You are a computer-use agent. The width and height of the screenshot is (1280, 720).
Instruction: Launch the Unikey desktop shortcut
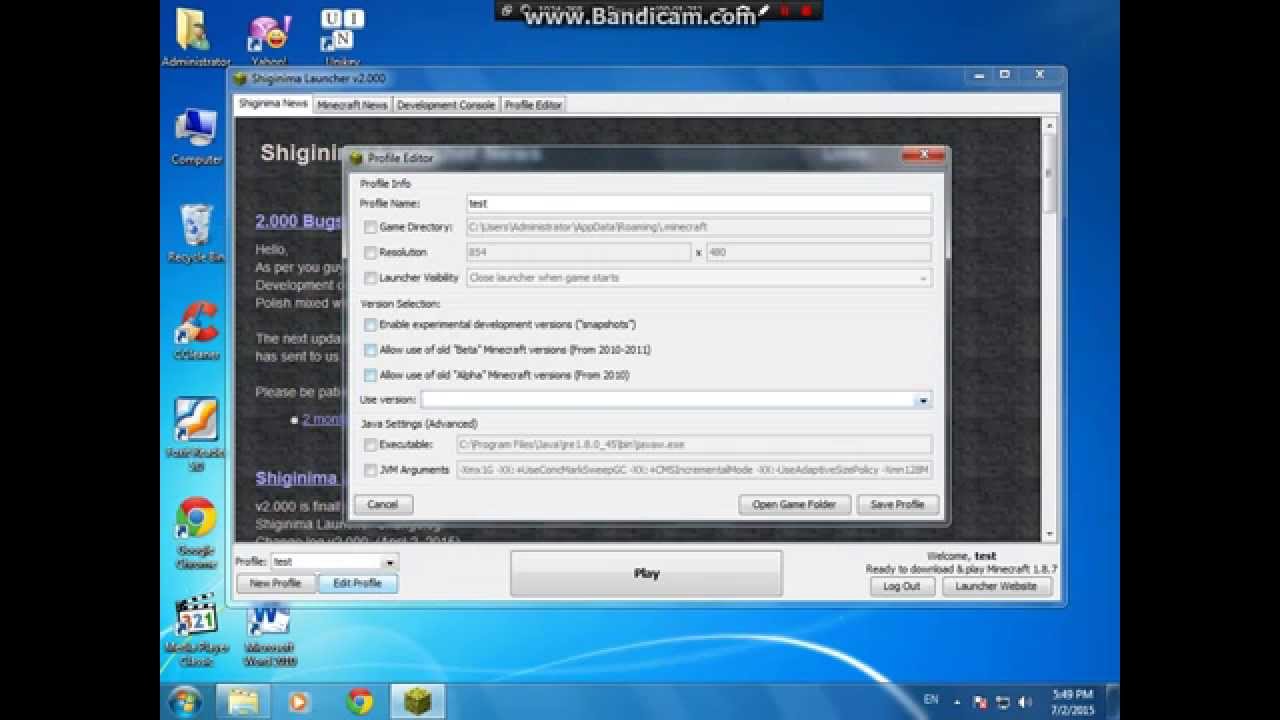click(x=342, y=37)
